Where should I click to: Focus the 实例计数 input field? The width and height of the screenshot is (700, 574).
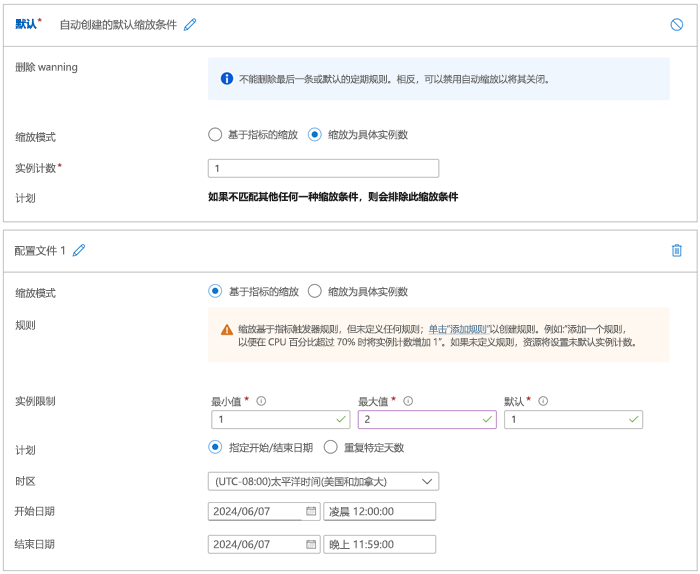point(323,168)
